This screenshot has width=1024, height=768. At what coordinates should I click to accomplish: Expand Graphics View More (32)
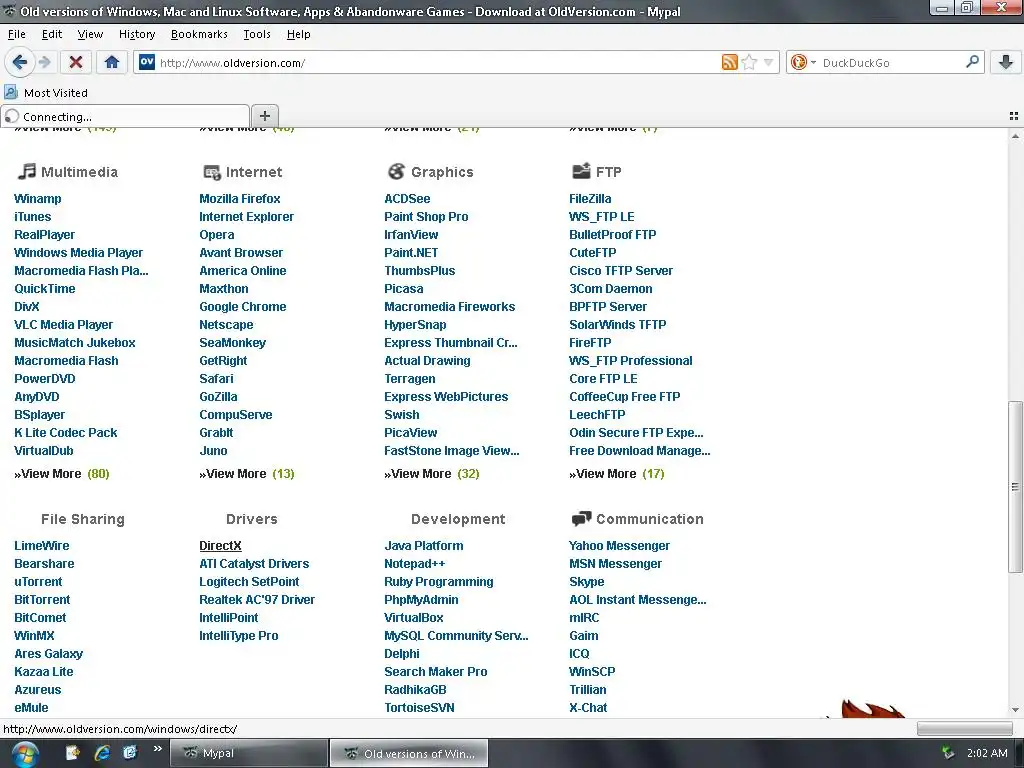click(x=432, y=473)
